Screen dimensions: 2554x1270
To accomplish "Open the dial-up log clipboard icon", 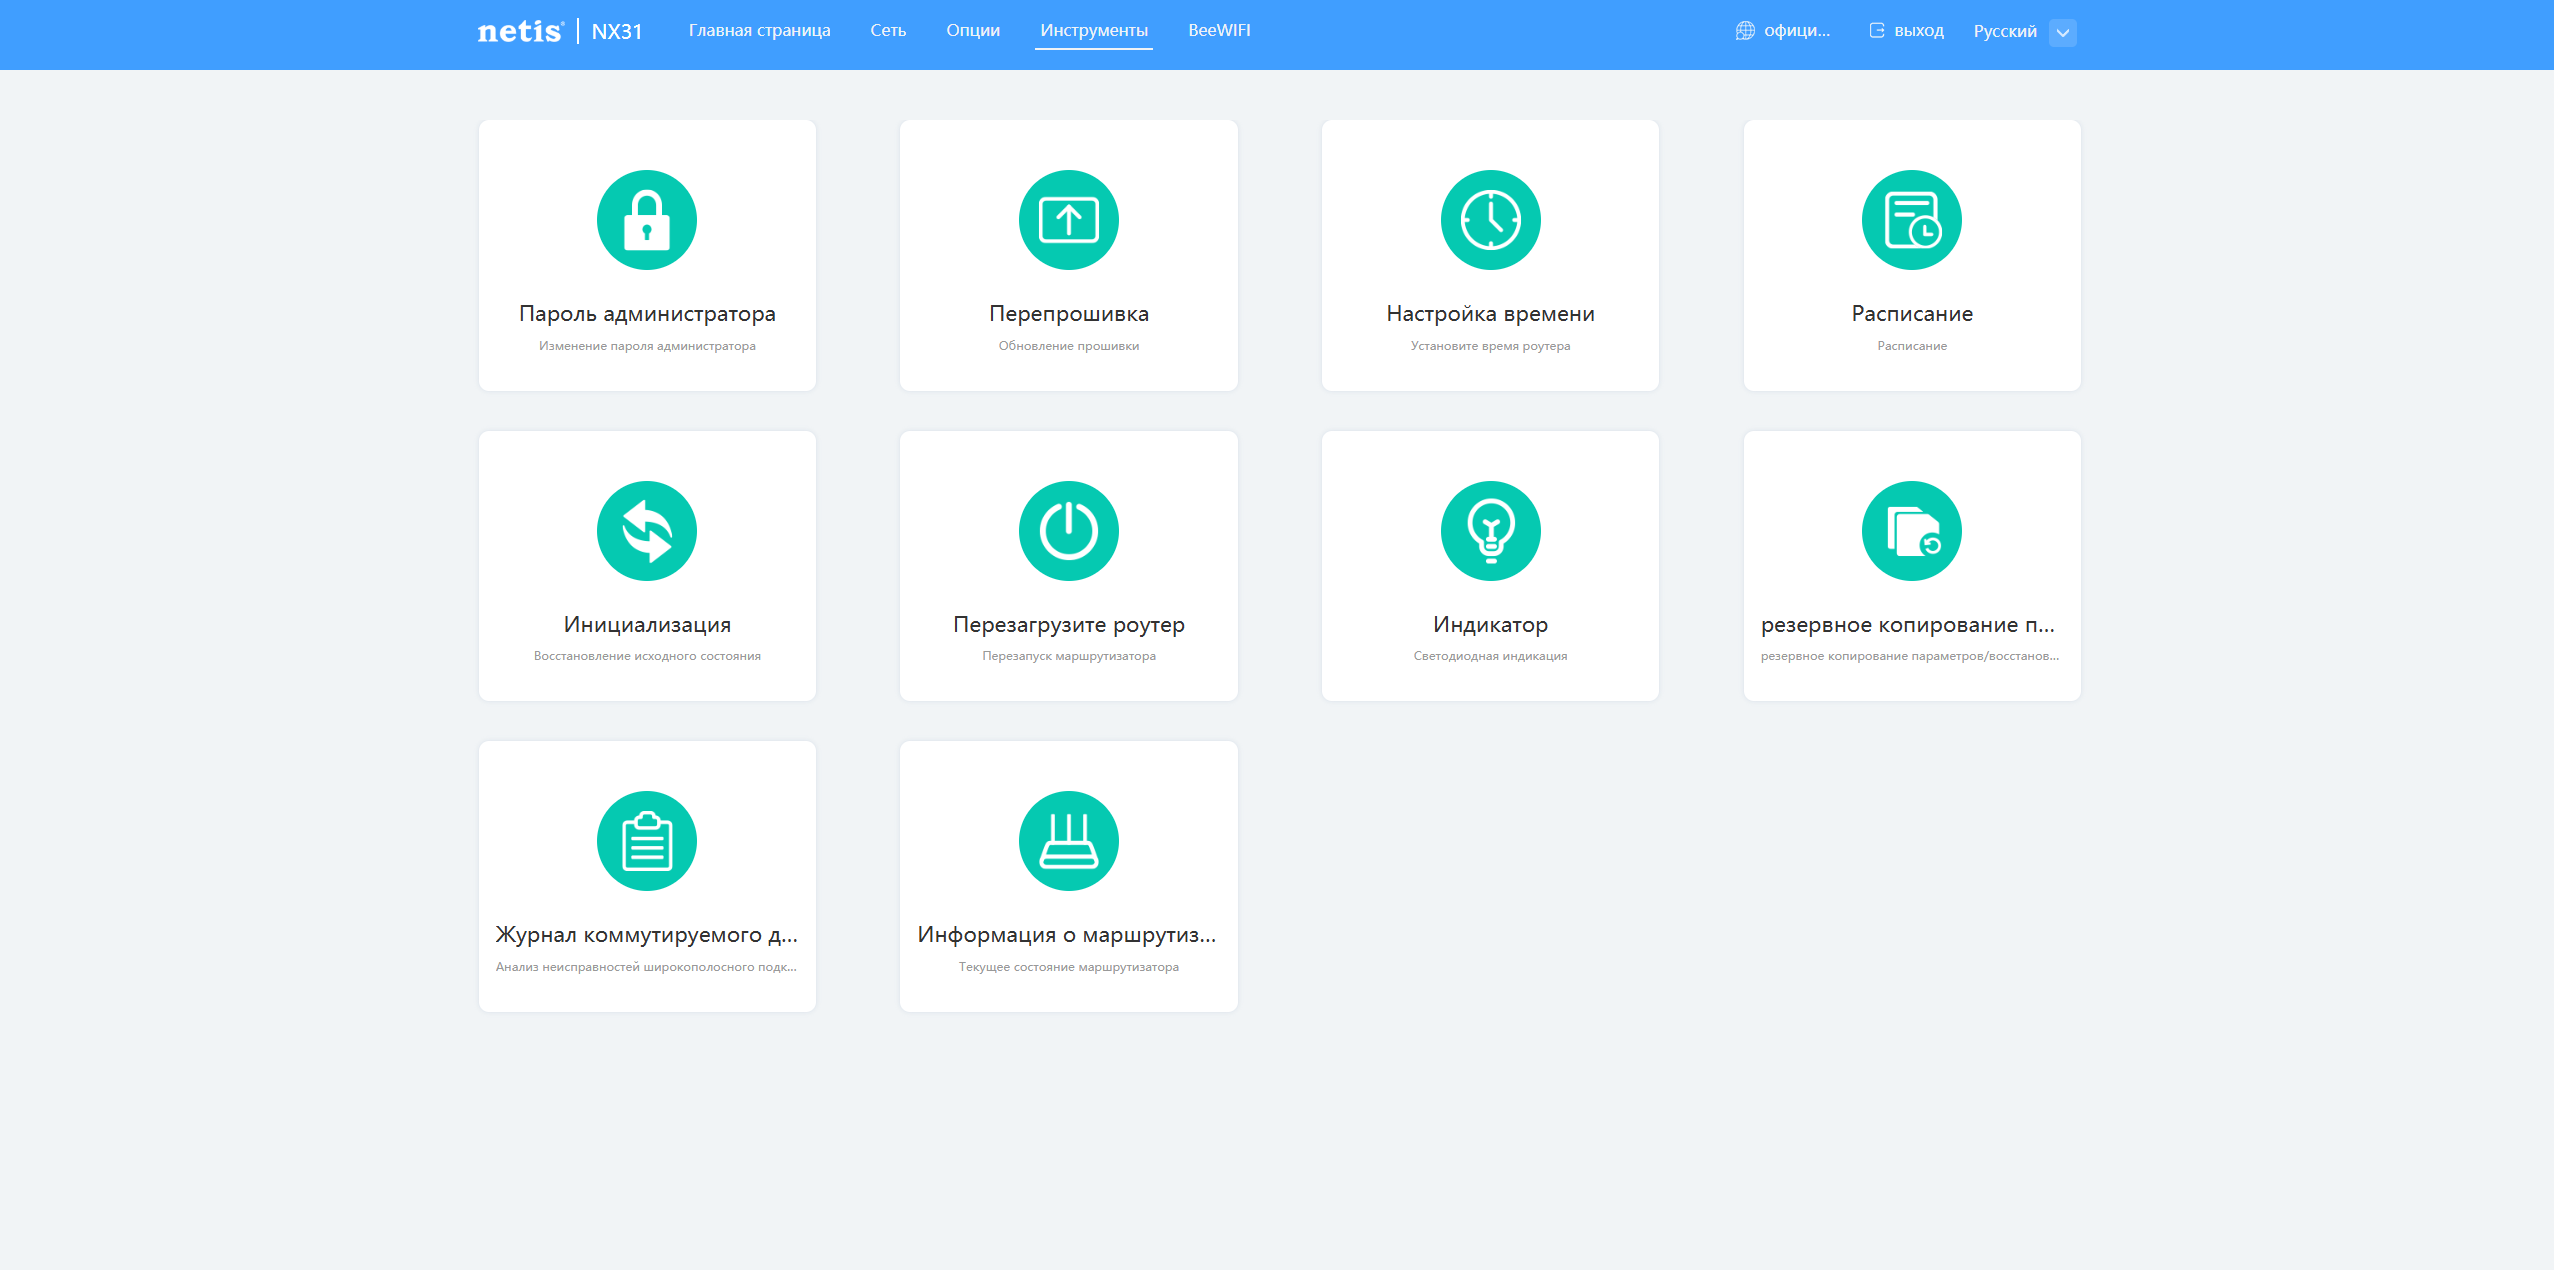I will pos(647,841).
